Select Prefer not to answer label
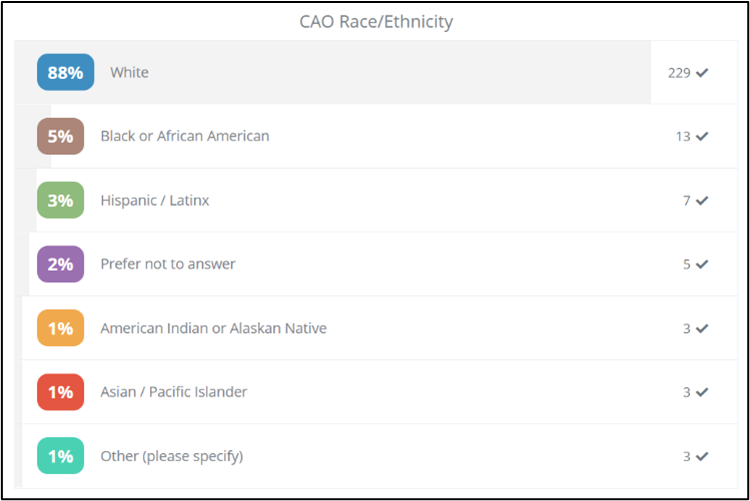Screen dimensions: 750x501 pos(168,264)
